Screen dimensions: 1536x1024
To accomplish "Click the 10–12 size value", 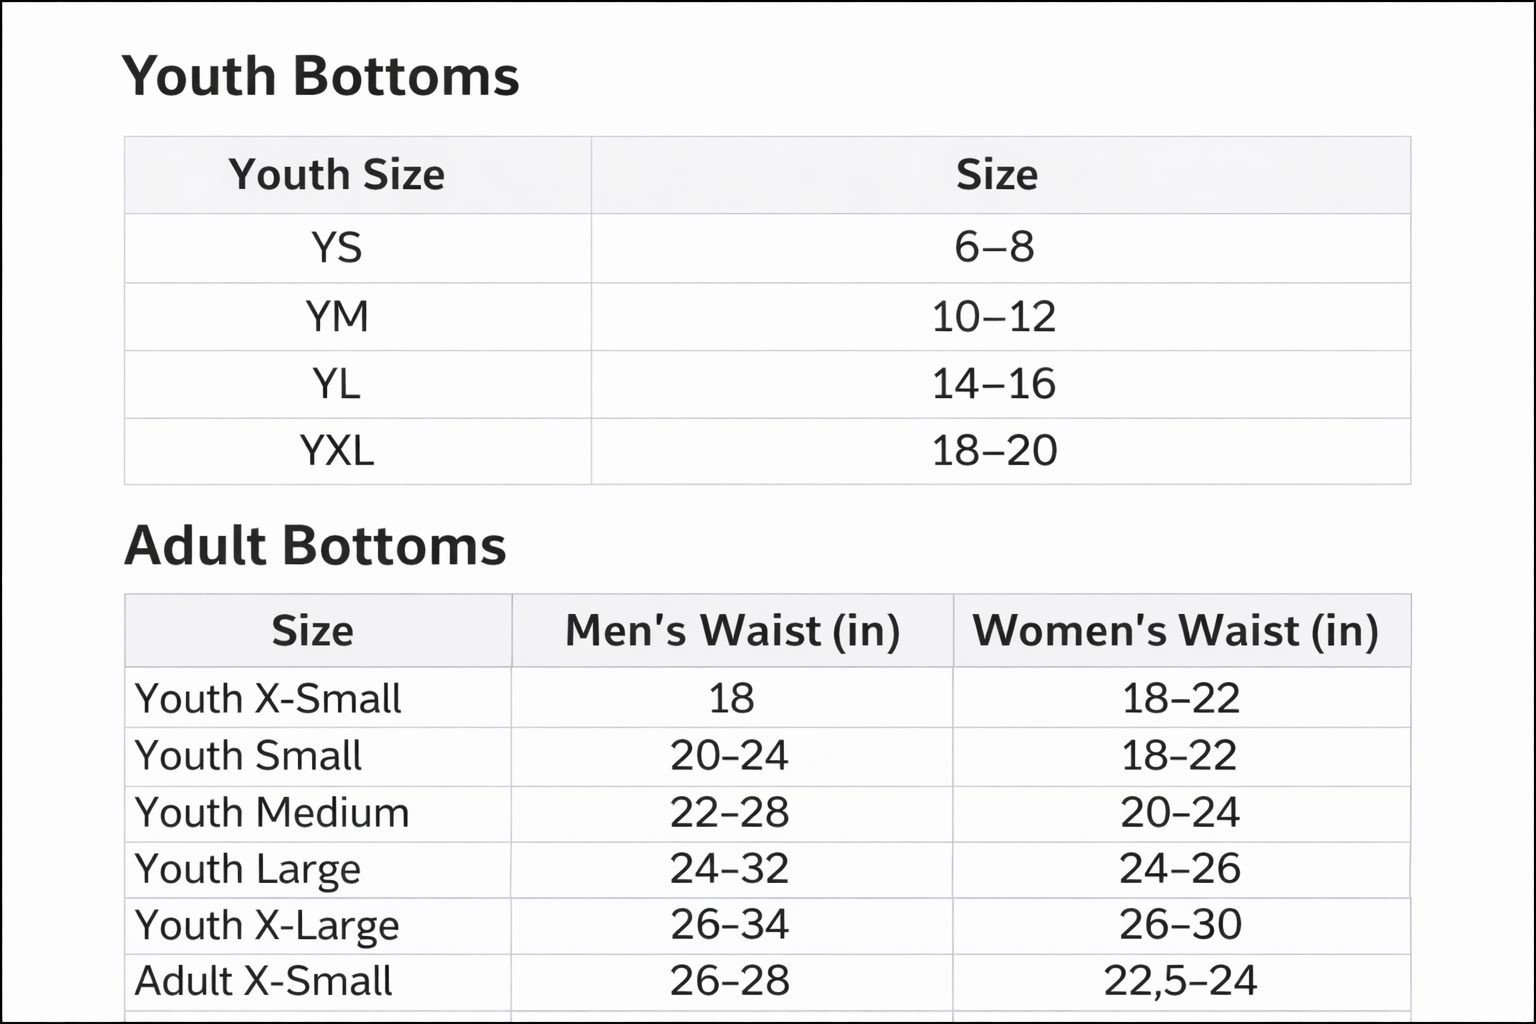I will pos(994,317).
